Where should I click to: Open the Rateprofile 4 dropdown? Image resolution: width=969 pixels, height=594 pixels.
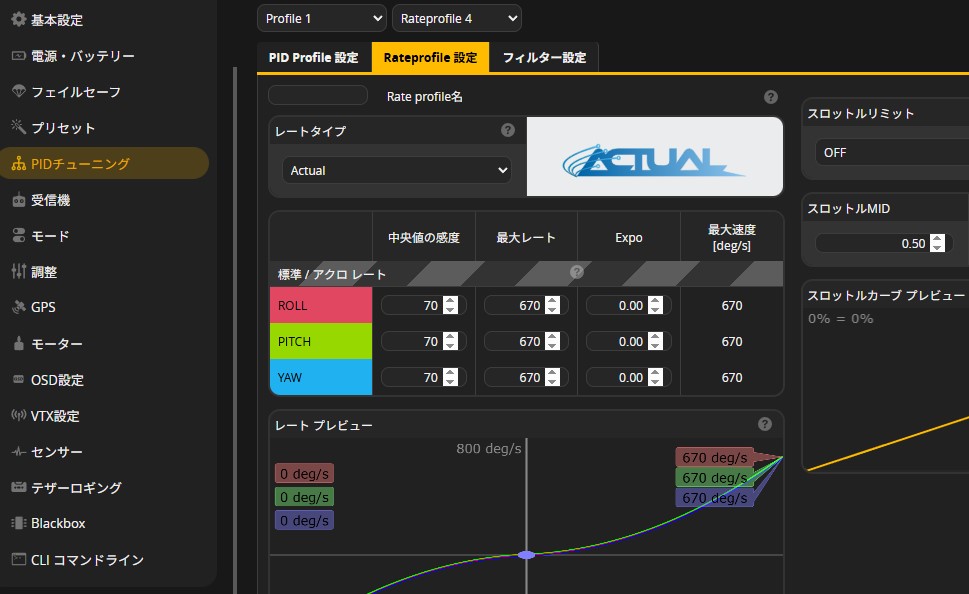click(x=456, y=18)
